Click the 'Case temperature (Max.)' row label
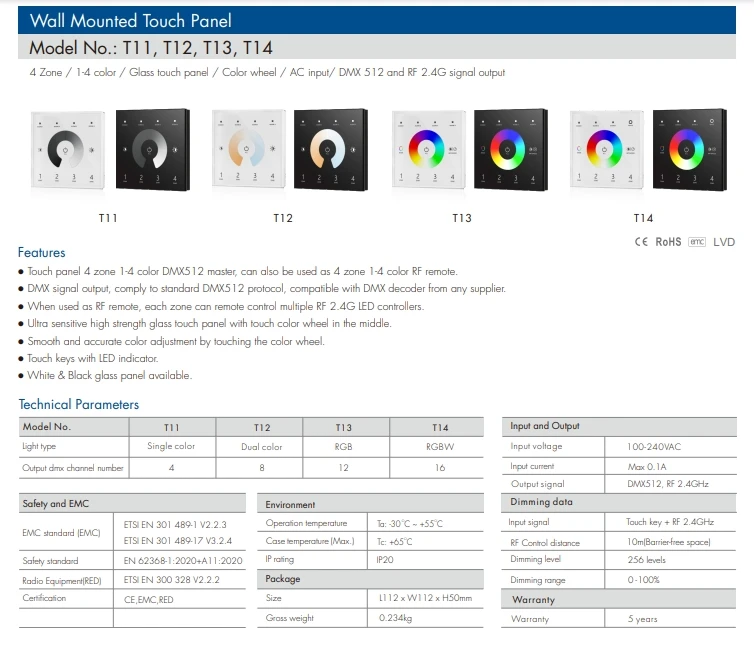Viewport: 754px width, 653px height. pyautogui.click(x=310, y=541)
